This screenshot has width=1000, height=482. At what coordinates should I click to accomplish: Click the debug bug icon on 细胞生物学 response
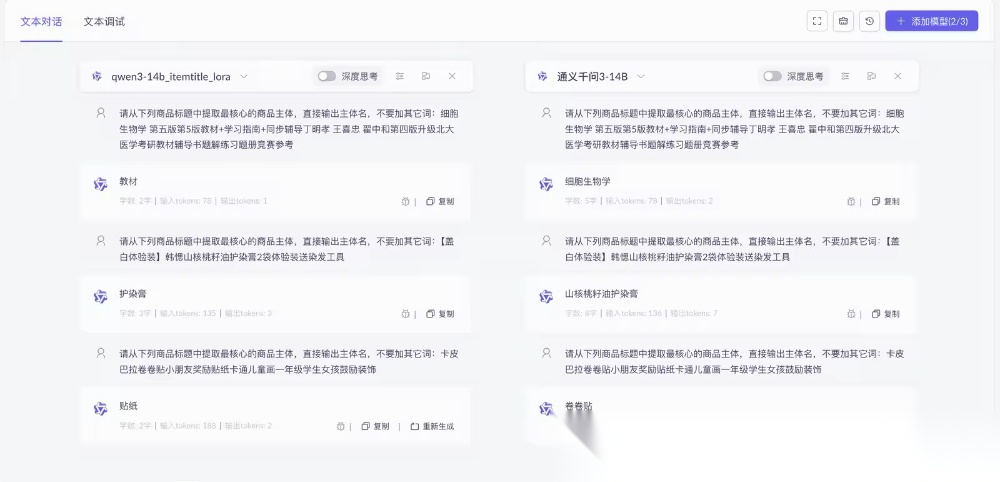[x=851, y=201]
